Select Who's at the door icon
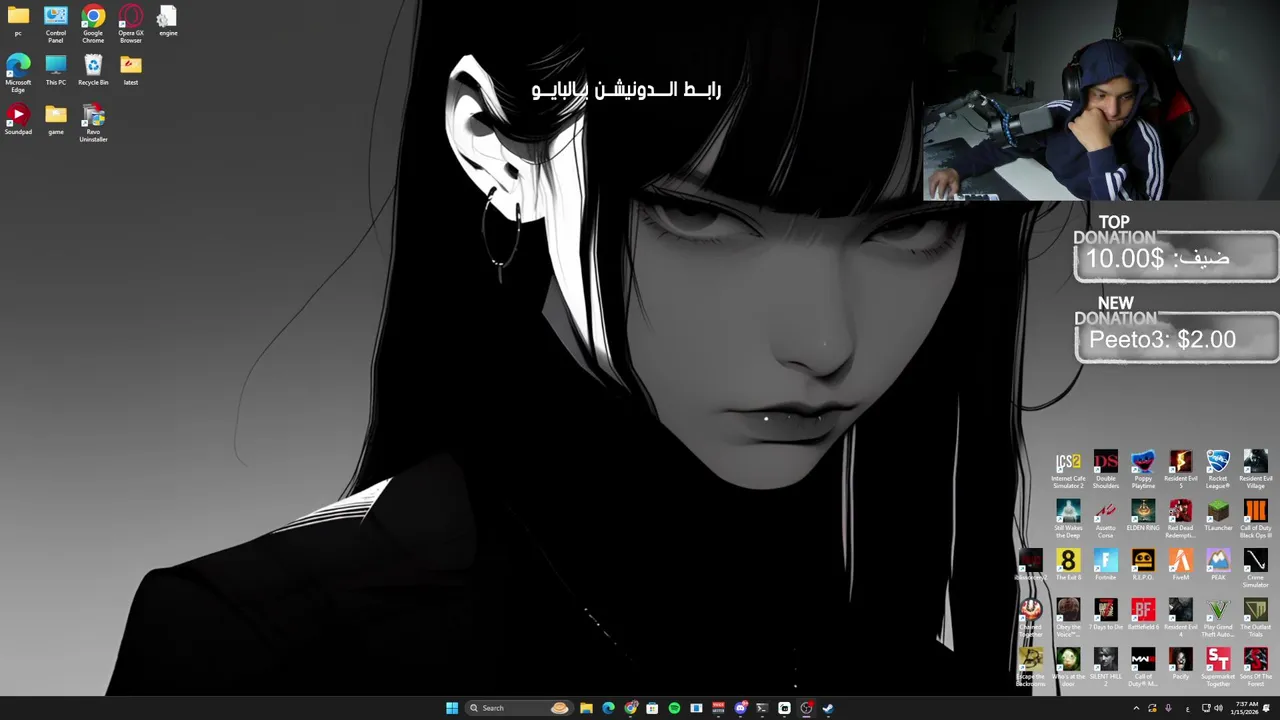 click(1068, 668)
